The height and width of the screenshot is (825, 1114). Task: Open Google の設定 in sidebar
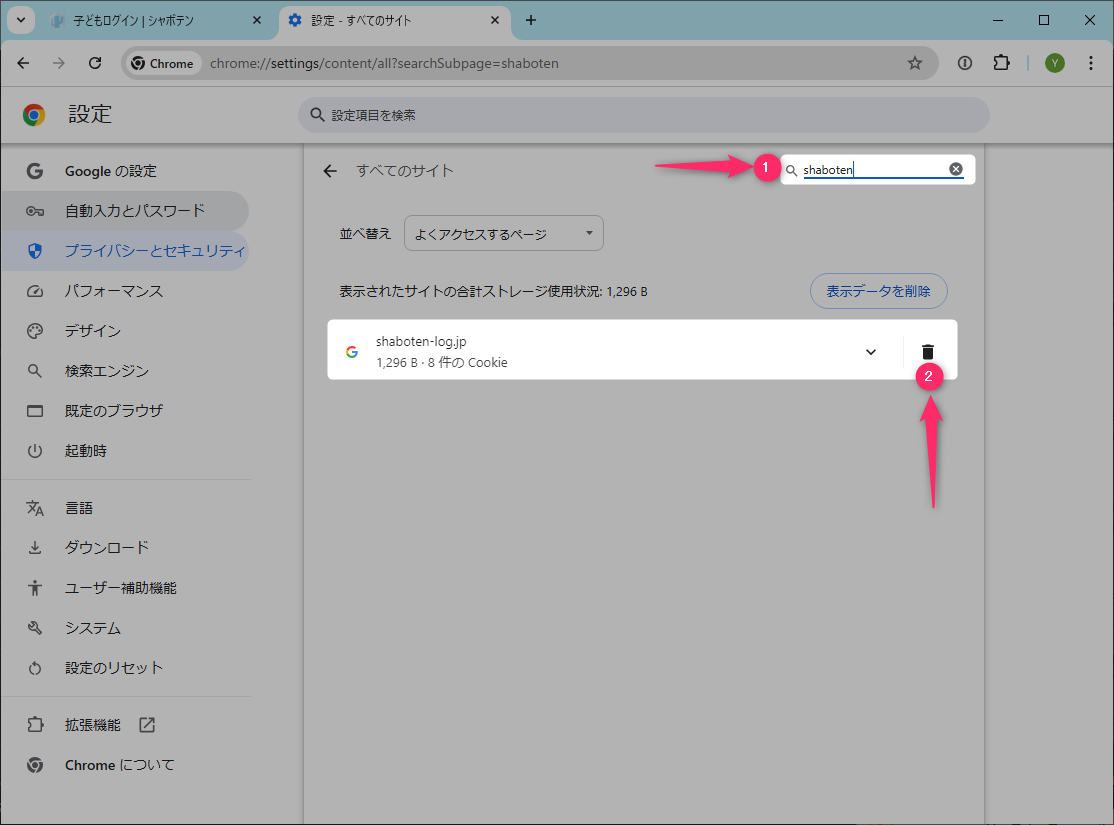(x=110, y=171)
